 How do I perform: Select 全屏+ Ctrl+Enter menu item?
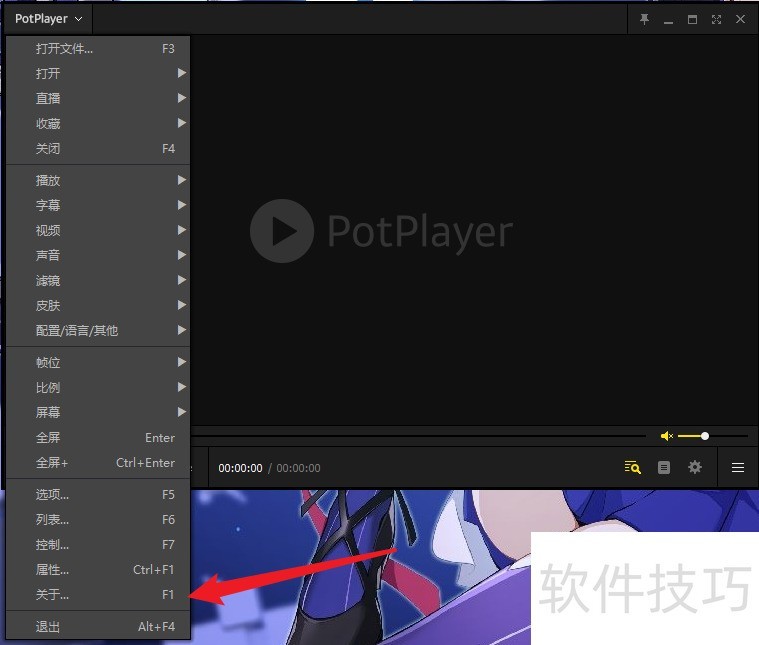(x=98, y=463)
